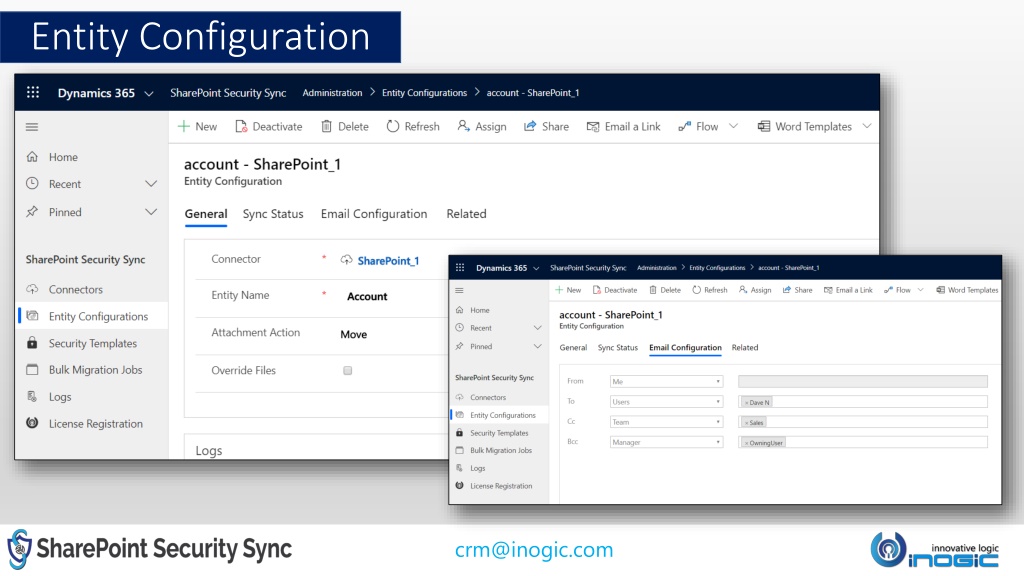This screenshot has width=1024, height=576.
Task: Switch to the Sync Status tab in the back window
Action: [x=273, y=214]
